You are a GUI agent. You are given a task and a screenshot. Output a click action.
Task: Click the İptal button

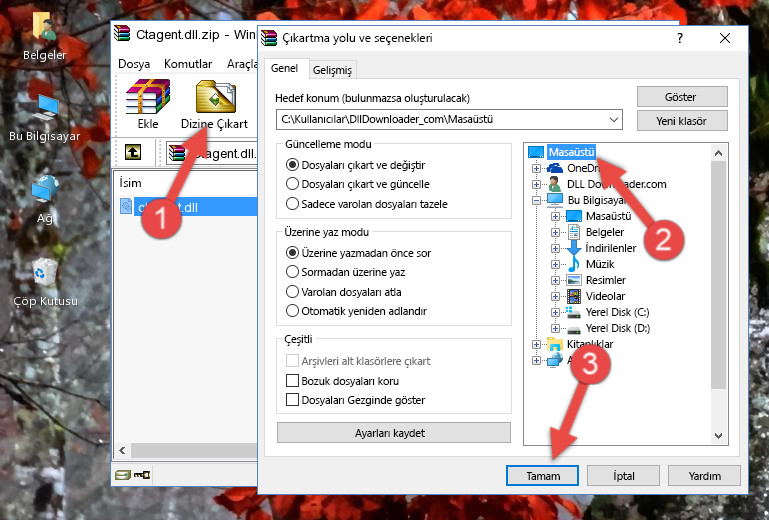click(x=623, y=475)
